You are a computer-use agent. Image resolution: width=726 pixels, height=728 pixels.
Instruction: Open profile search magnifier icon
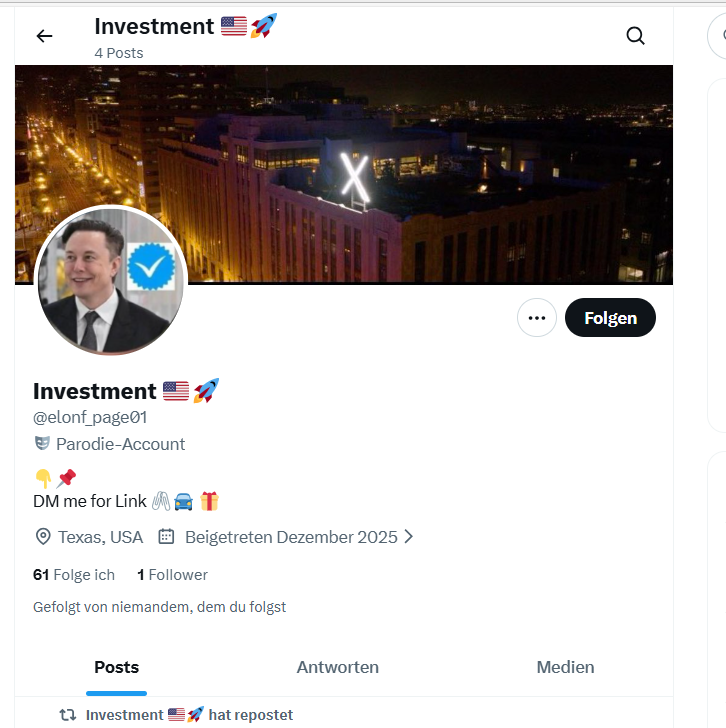[635, 37]
